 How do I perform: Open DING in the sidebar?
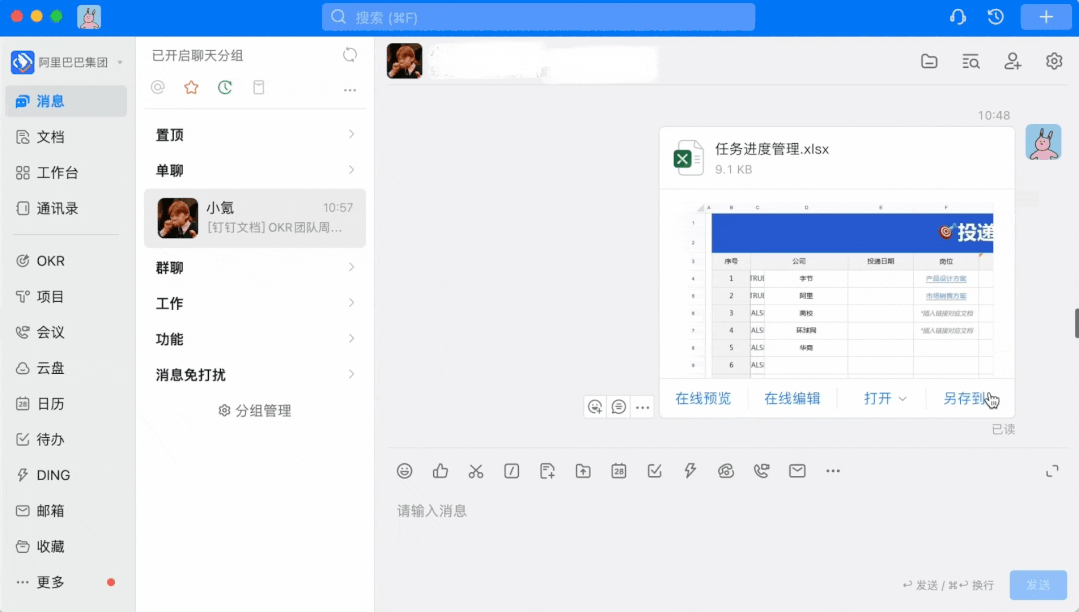click(66, 475)
